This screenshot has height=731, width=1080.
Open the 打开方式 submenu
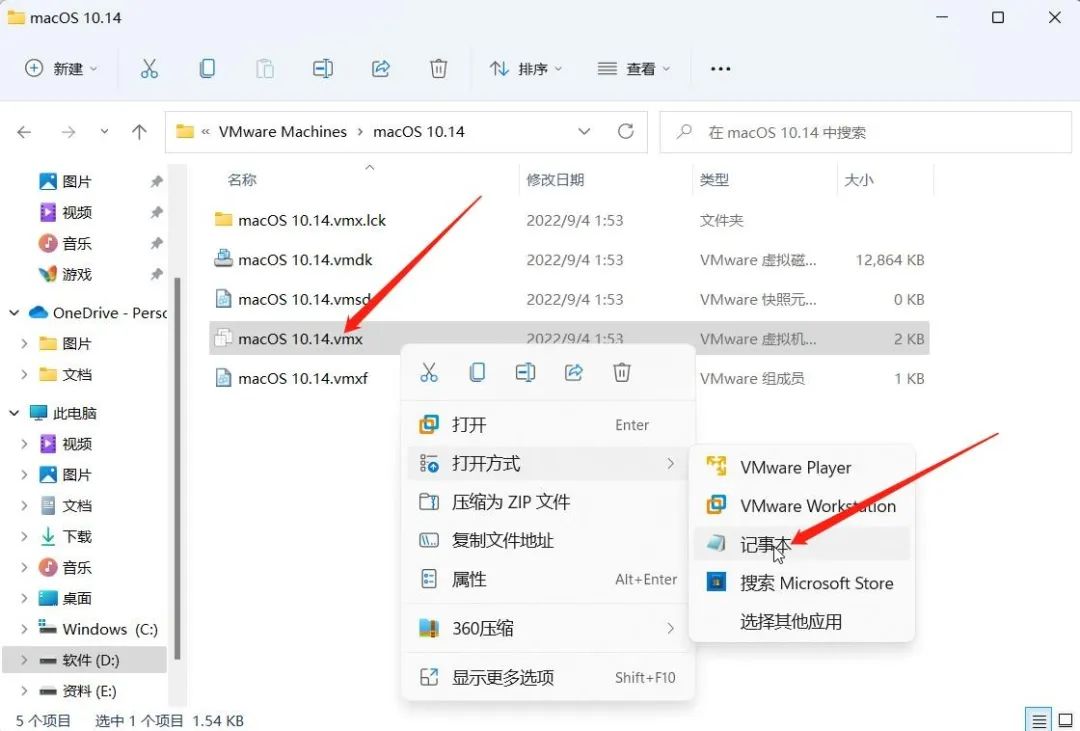pyautogui.click(x=549, y=464)
